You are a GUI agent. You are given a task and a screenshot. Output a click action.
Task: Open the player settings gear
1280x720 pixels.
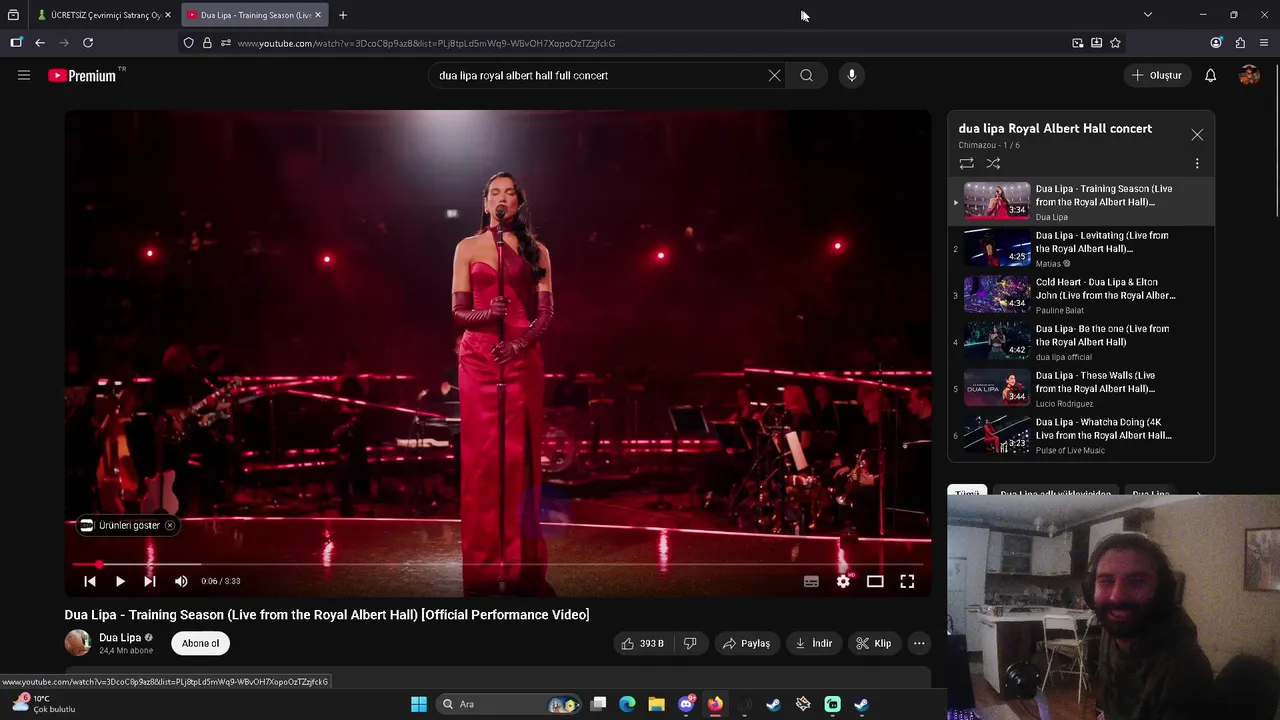click(843, 581)
